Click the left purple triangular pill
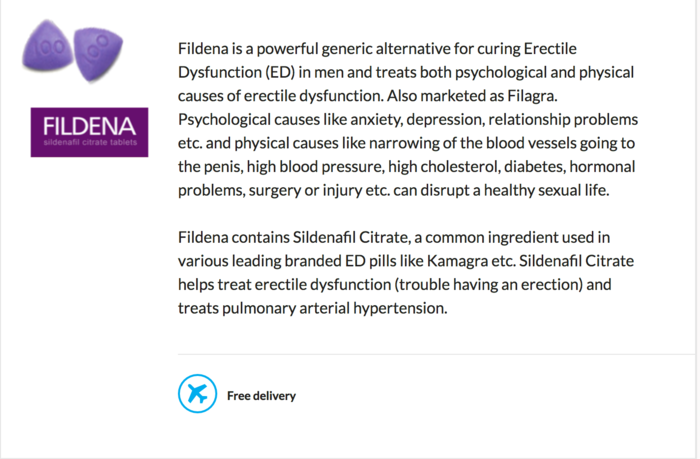The width and height of the screenshot is (700, 459). pos(47,46)
